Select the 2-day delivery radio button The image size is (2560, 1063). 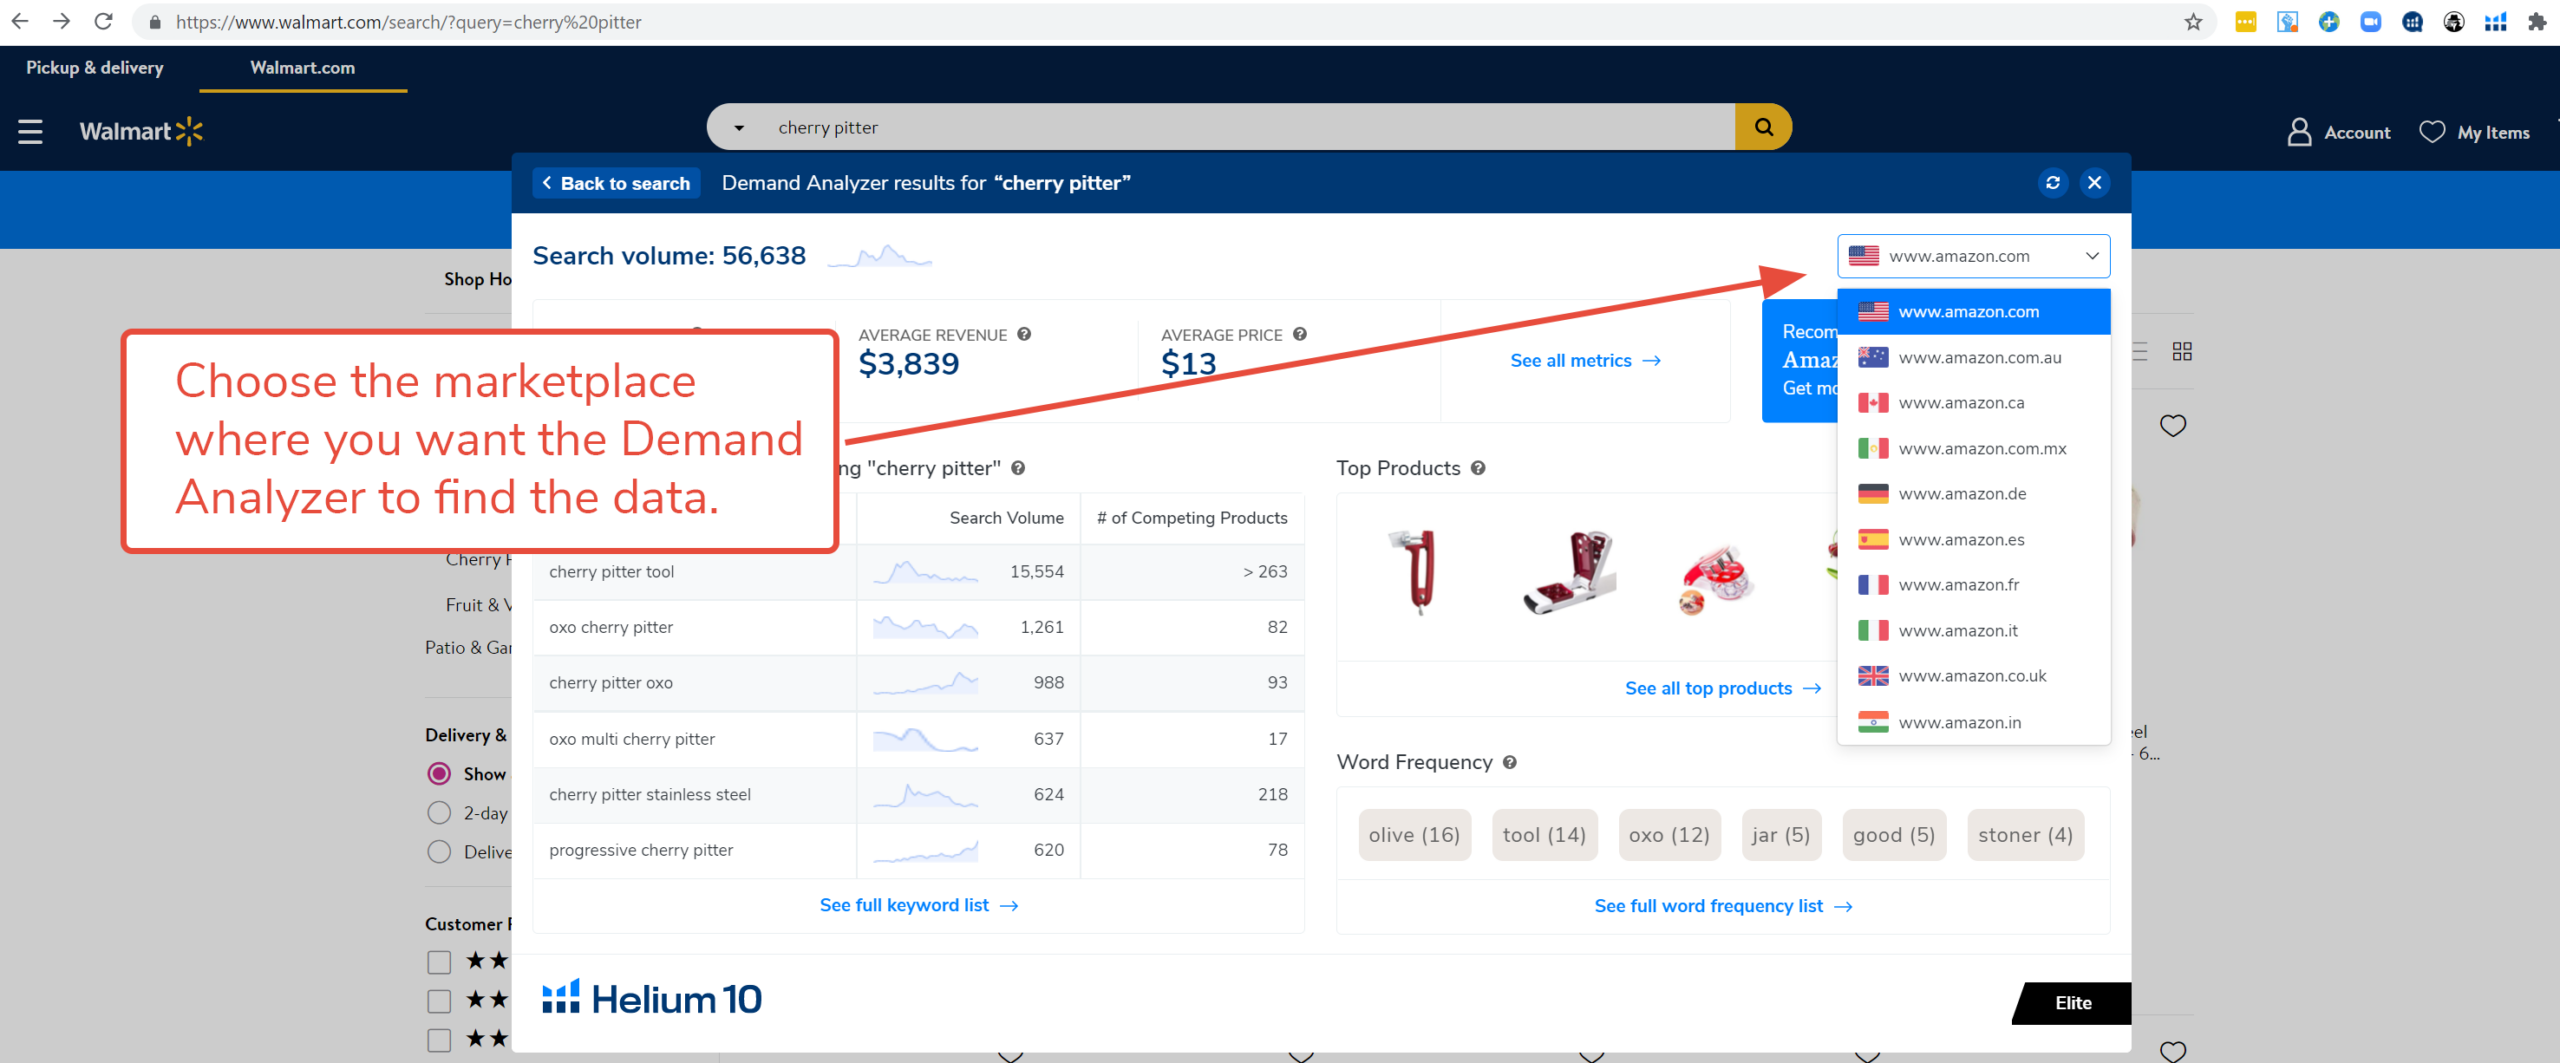(439, 813)
